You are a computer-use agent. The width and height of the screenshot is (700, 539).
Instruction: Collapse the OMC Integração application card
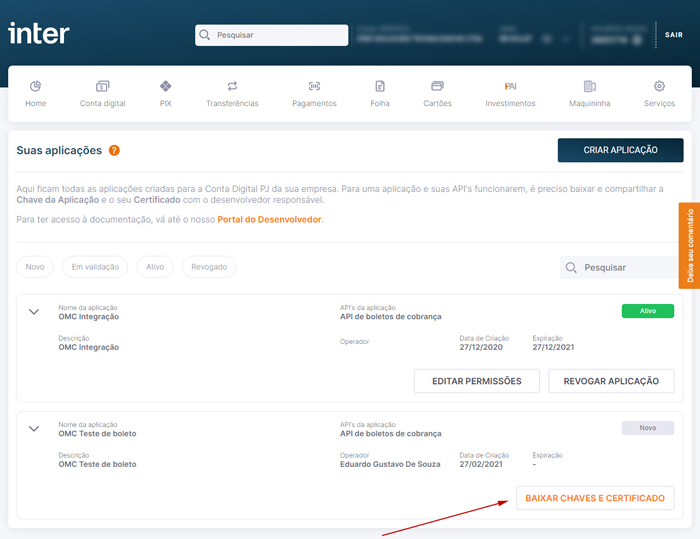[34, 312]
